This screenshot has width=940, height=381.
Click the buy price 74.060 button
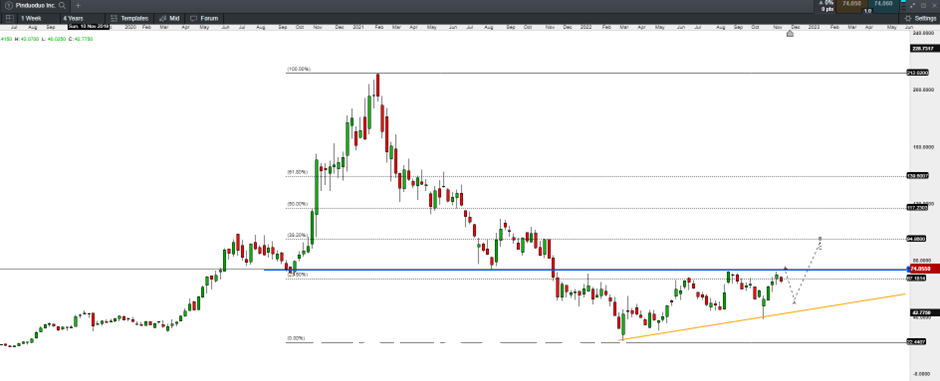pos(883,6)
